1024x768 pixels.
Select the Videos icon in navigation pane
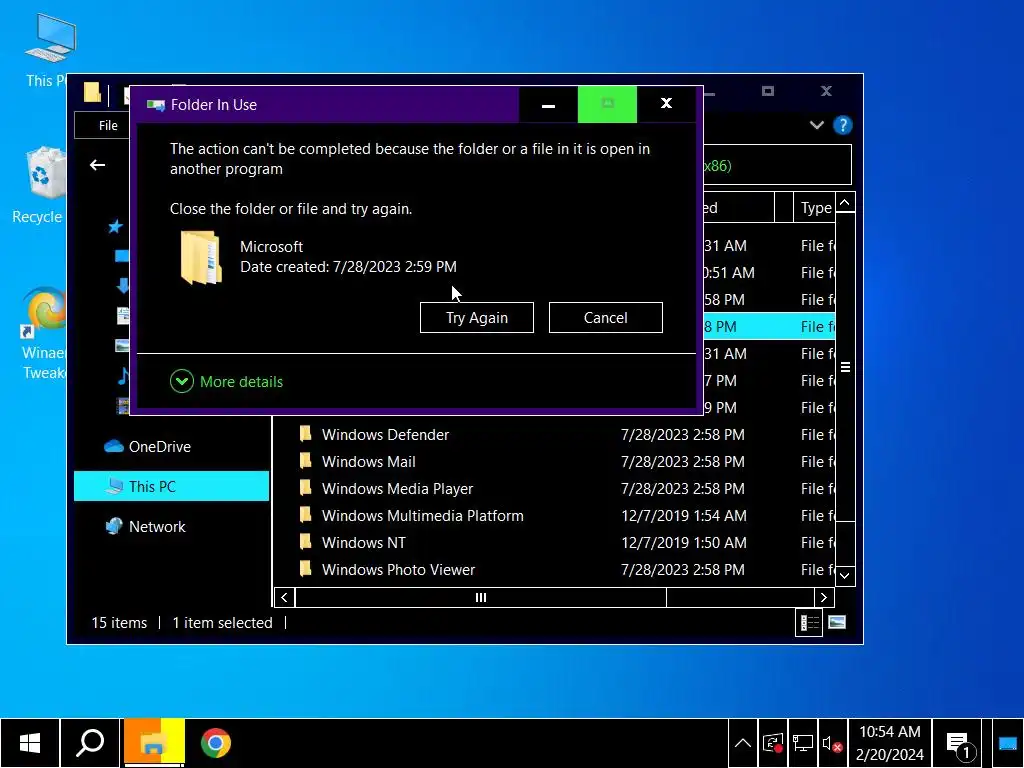[x=123, y=406]
